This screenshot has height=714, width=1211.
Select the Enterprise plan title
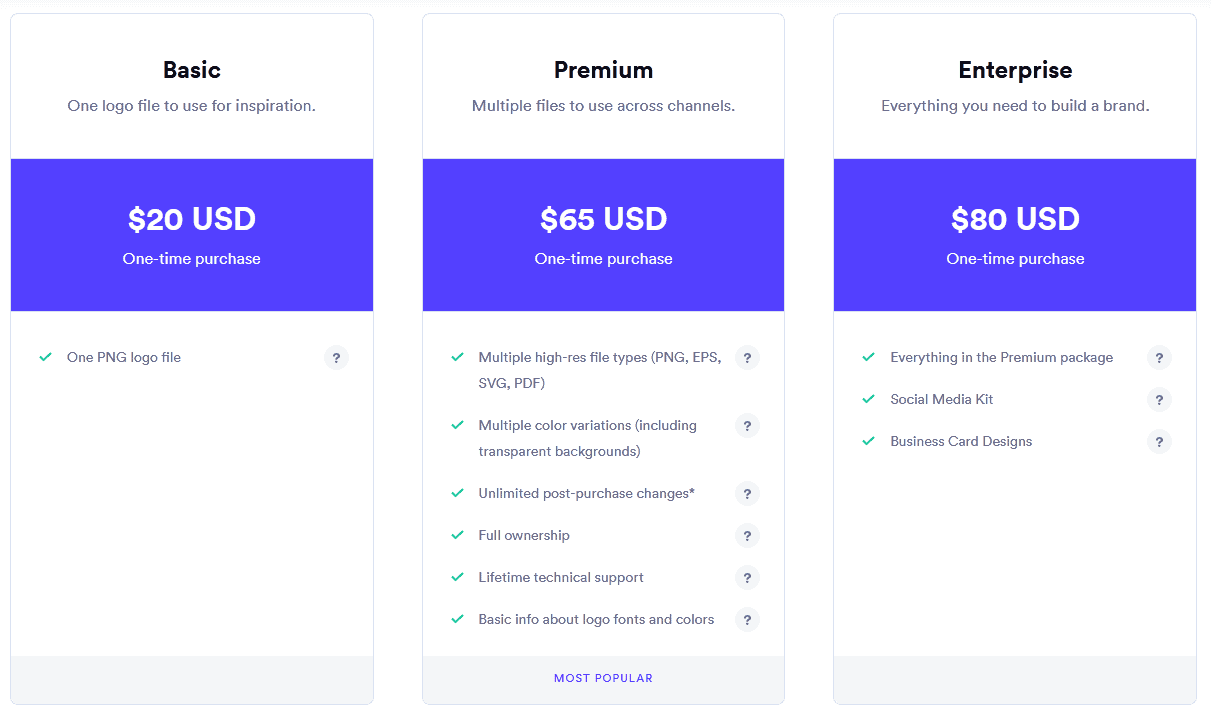click(1015, 70)
